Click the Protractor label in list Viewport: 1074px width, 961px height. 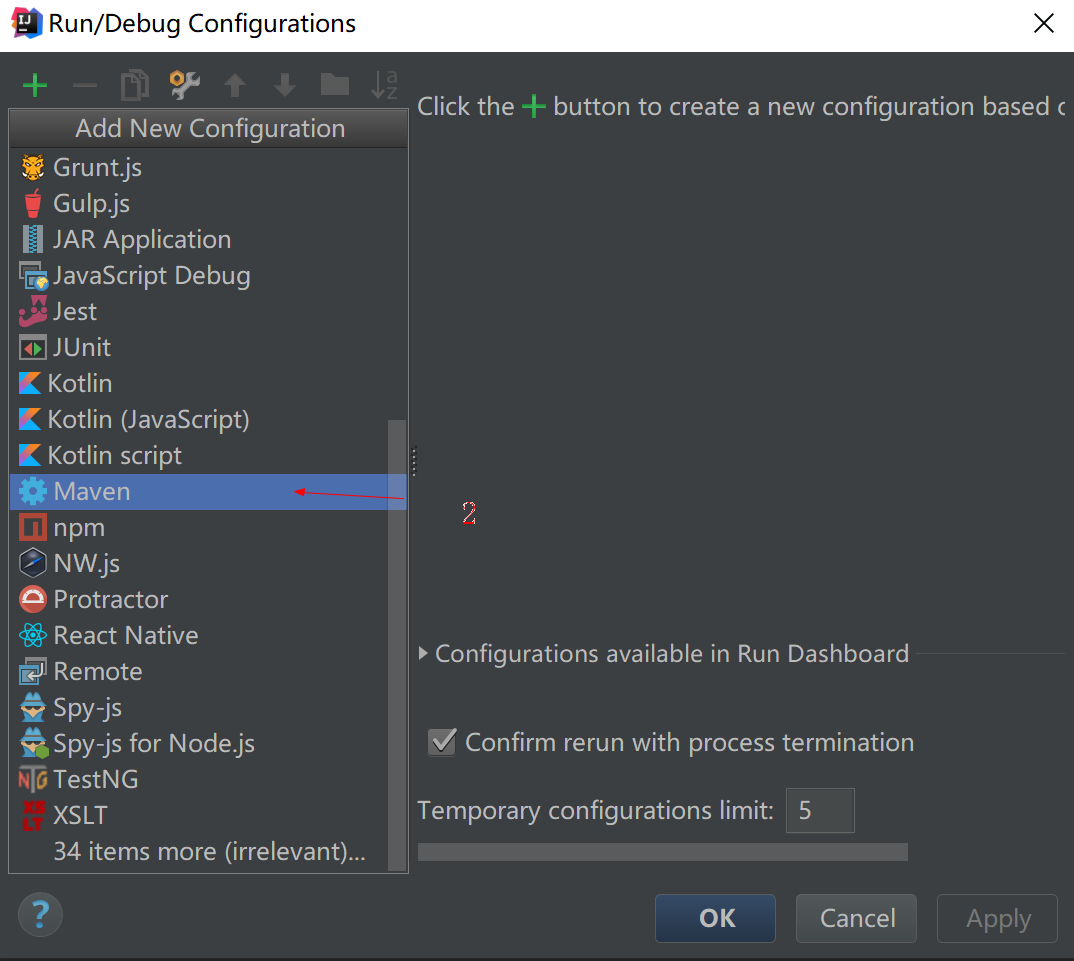click(111, 599)
